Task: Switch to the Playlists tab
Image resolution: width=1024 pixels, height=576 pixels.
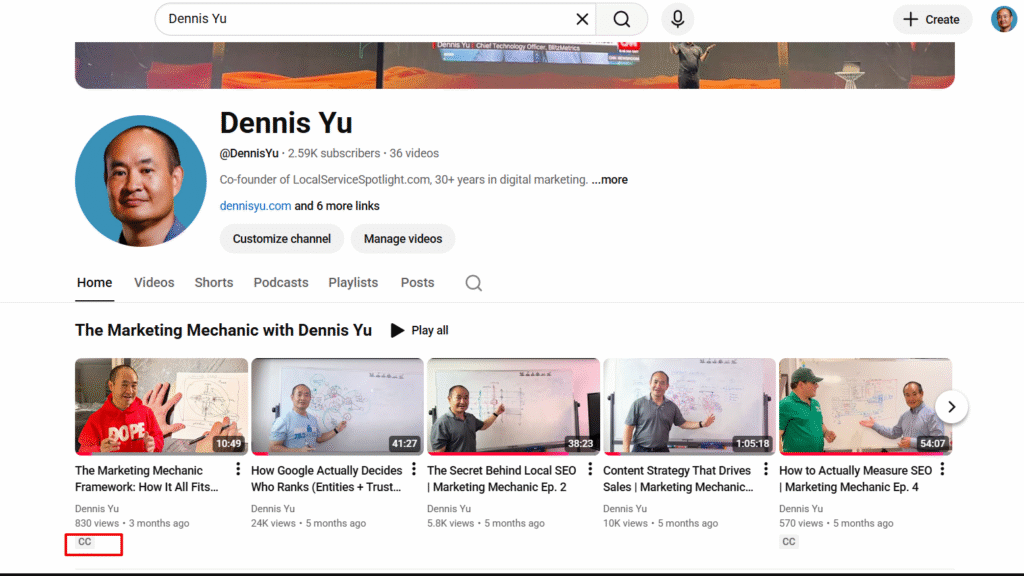Action: [353, 283]
